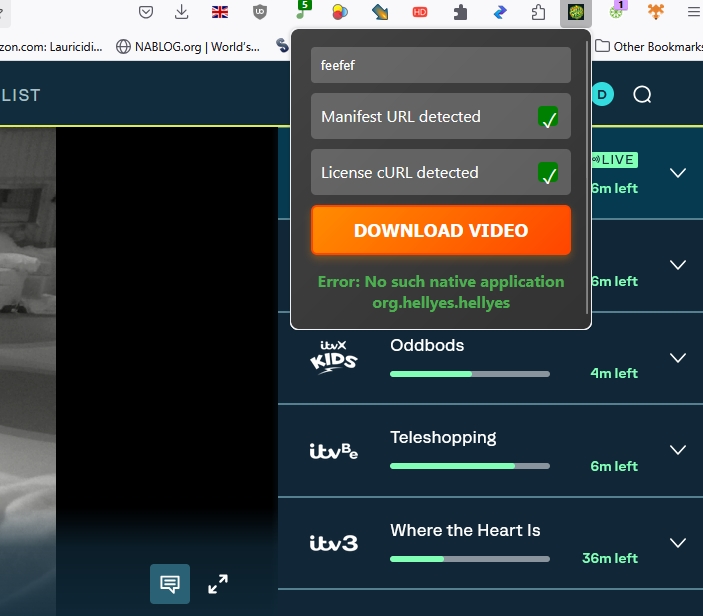The height and width of the screenshot is (616, 703).
Task: Click the extension icon with badge 1
Action: point(617,11)
